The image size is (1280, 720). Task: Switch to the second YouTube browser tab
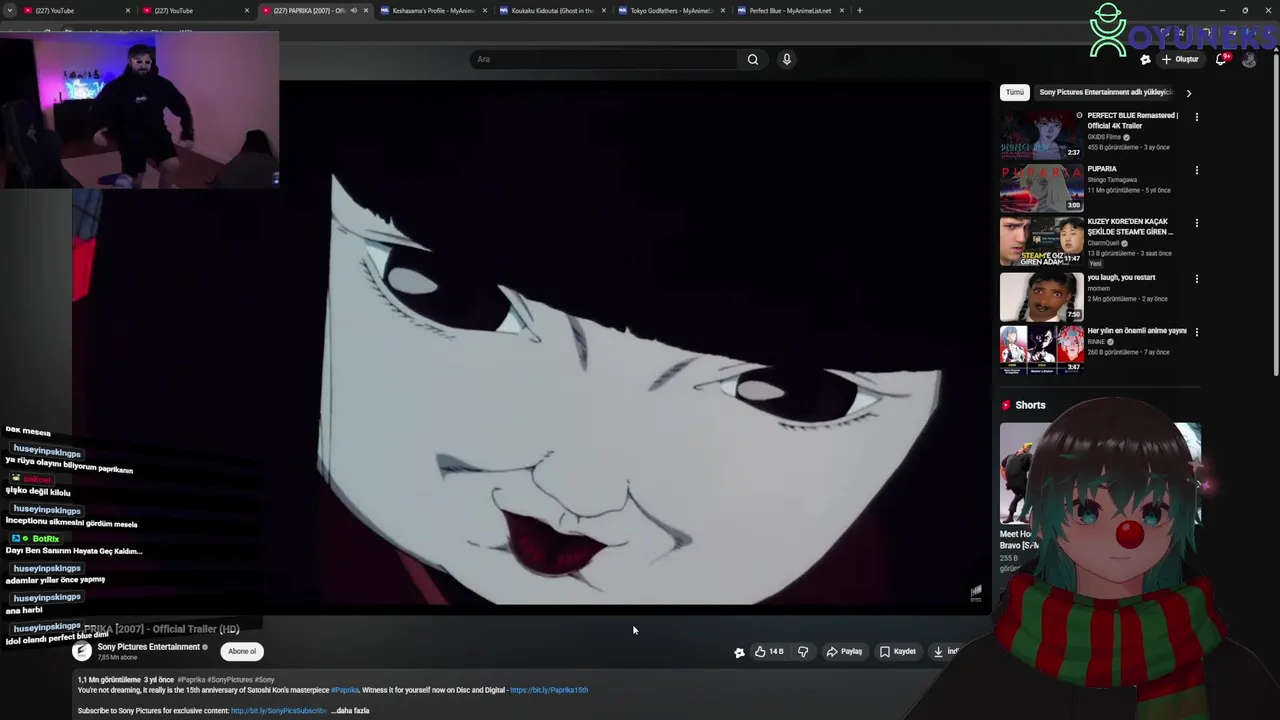point(192,10)
